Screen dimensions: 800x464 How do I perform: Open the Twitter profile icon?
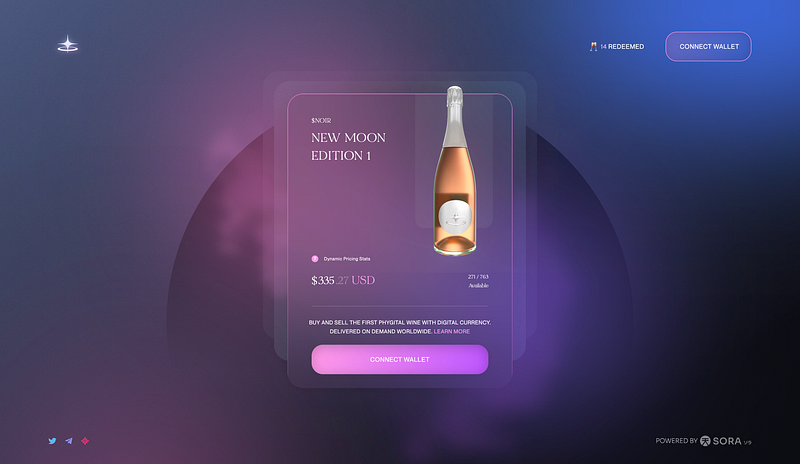(x=52, y=441)
